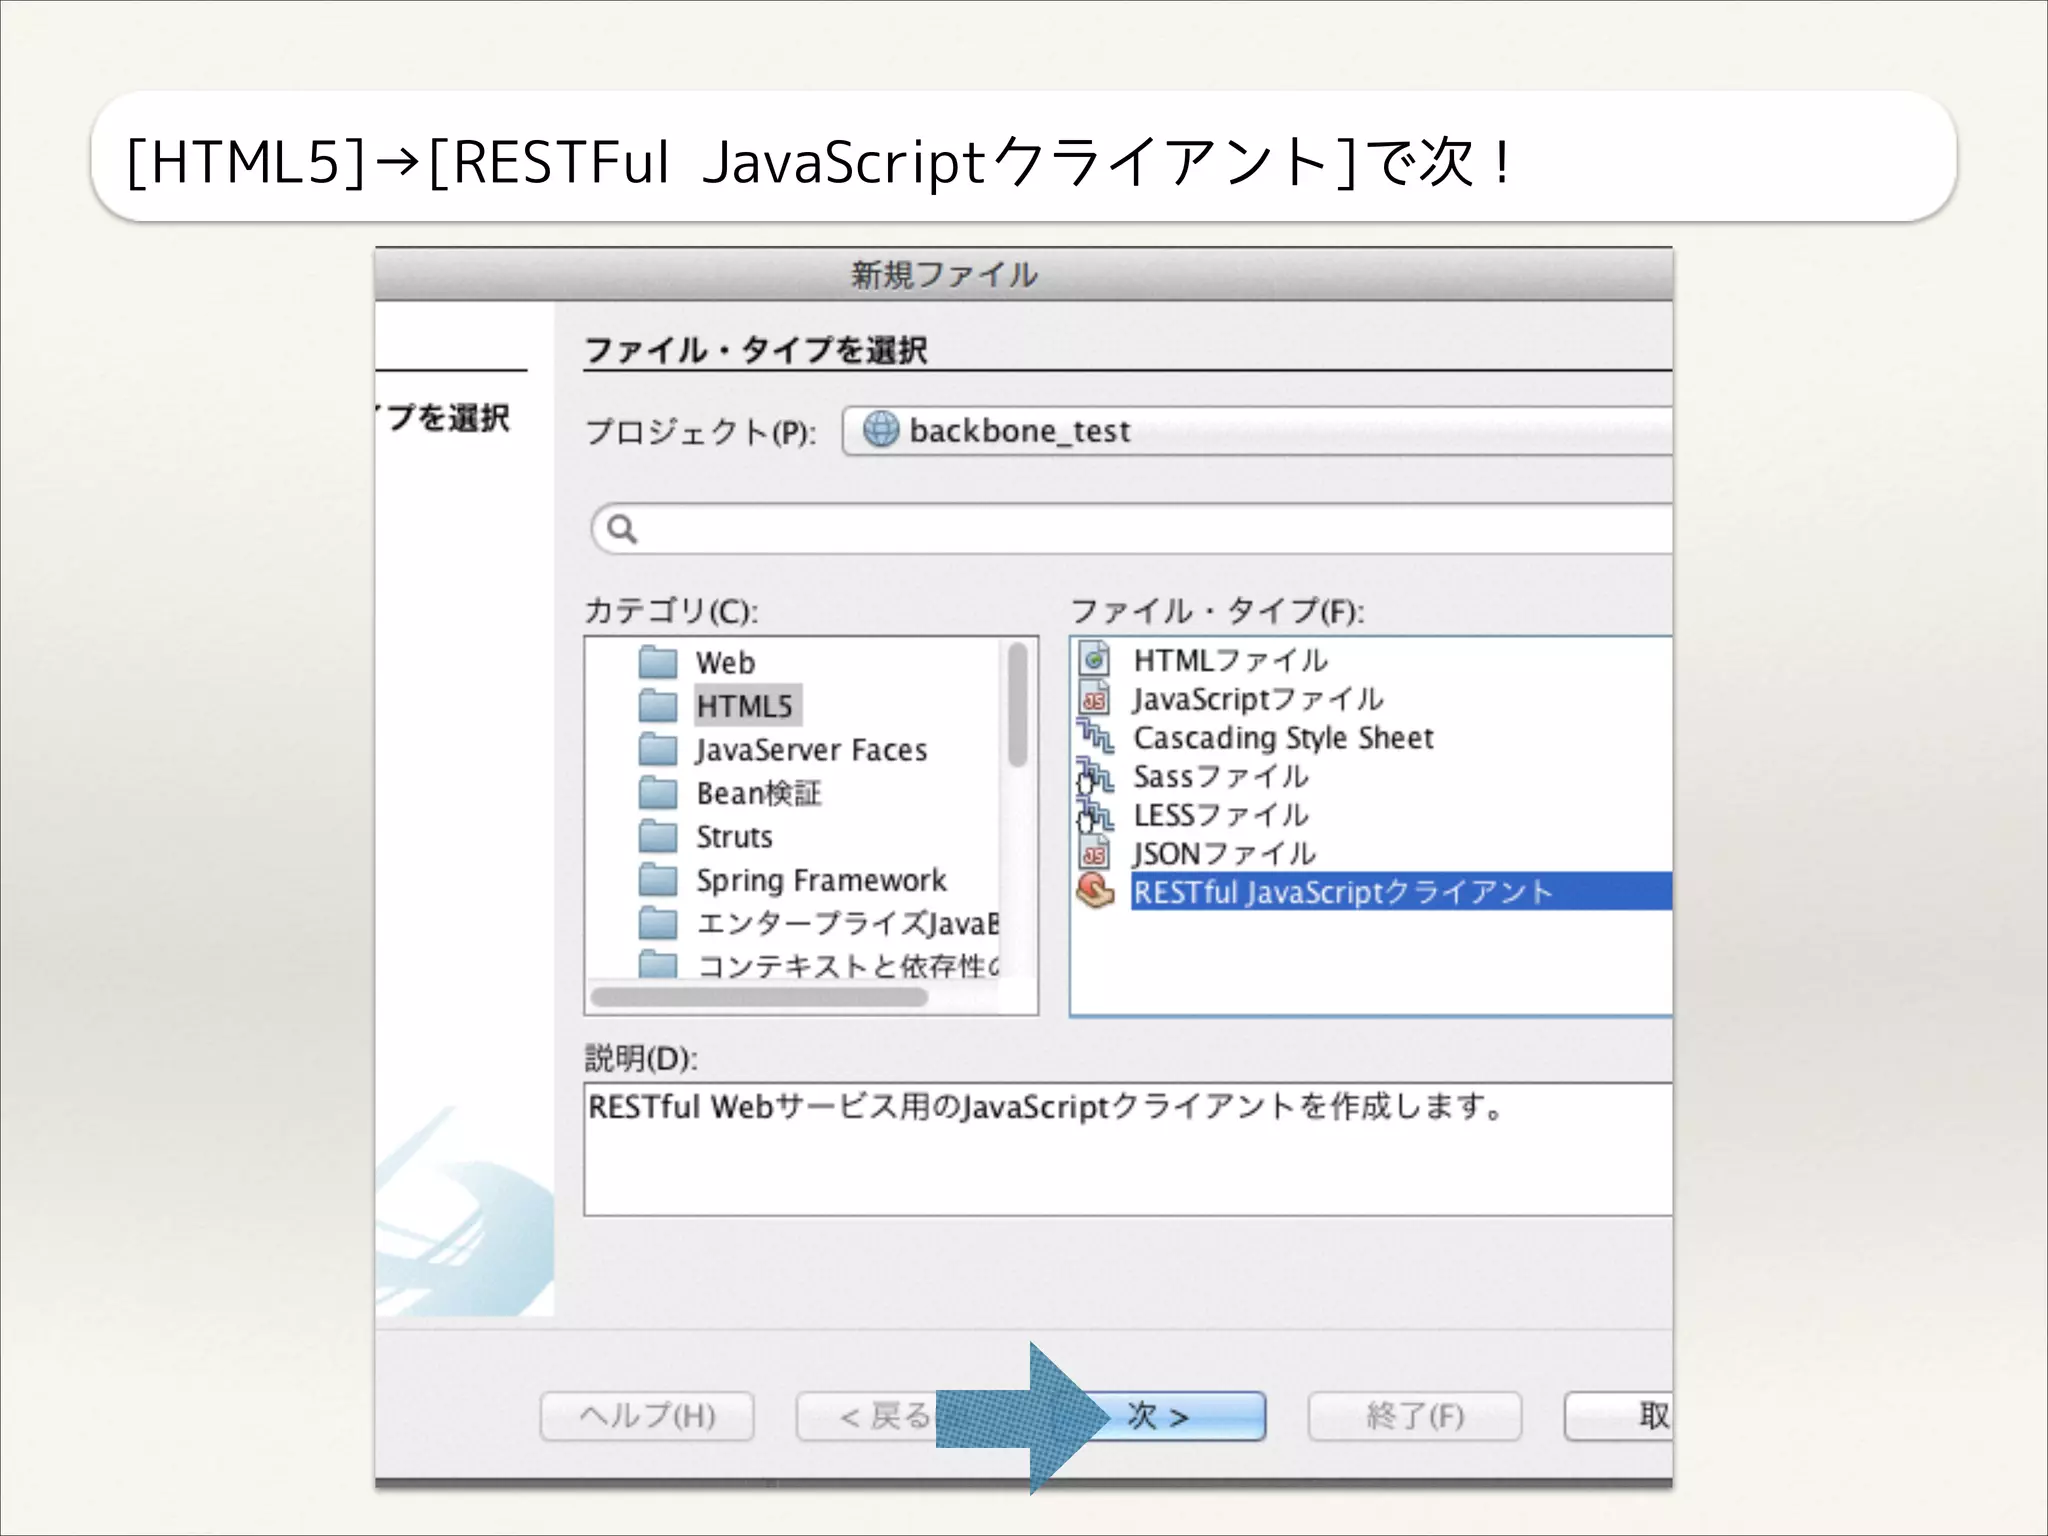Select the コンテキストと依存性 category
The width and height of the screenshot is (2048, 1536).
pyautogui.click(x=847, y=965)
